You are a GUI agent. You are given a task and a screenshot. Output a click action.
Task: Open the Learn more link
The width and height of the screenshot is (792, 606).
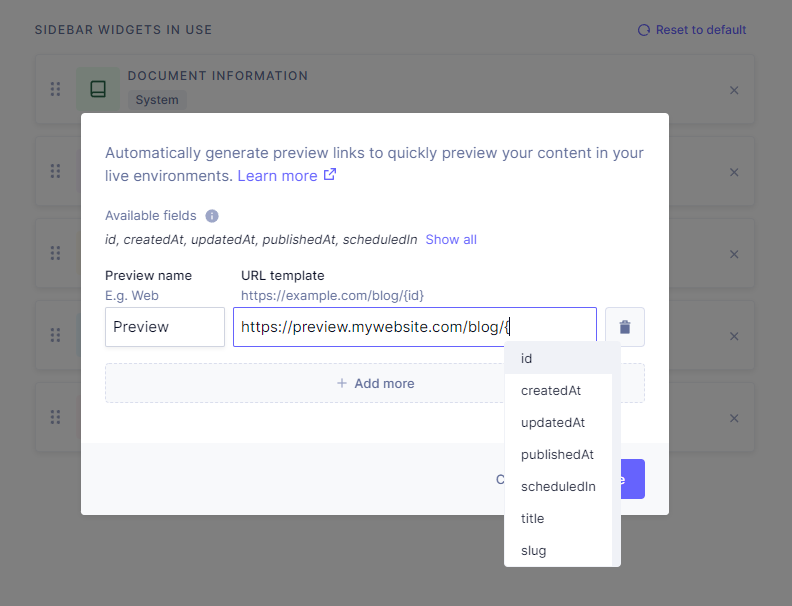[x=286, y=176]
